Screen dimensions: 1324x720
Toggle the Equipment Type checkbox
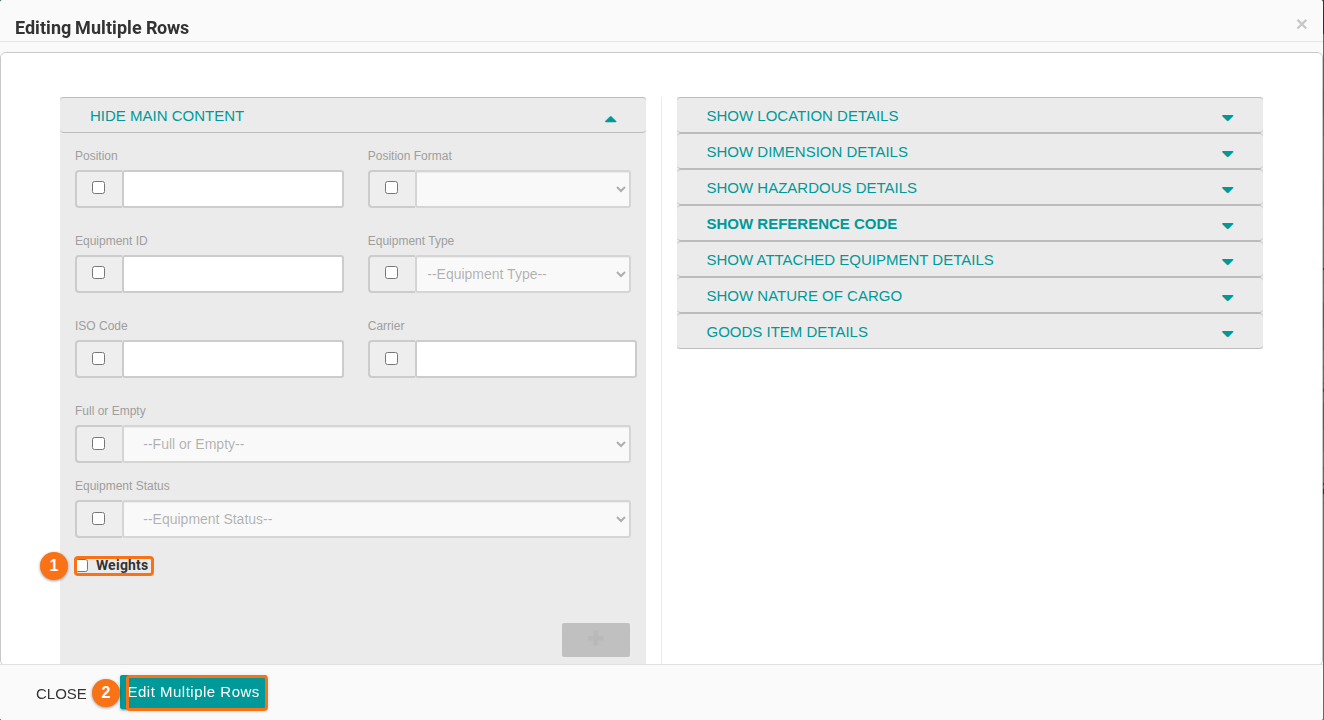[391, 273]
